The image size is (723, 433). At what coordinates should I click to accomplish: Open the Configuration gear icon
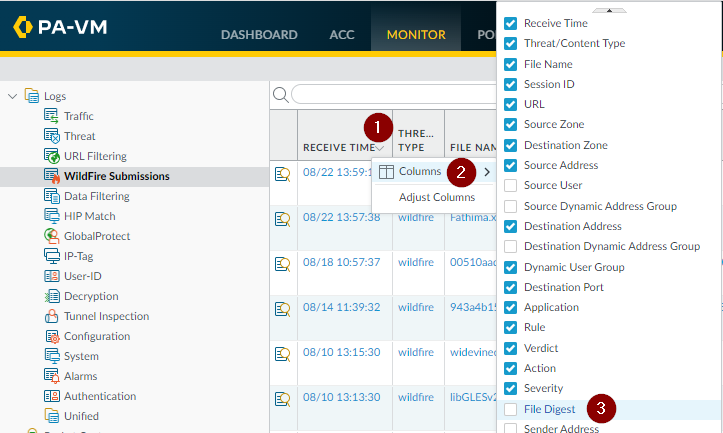(x=52, y=336)
